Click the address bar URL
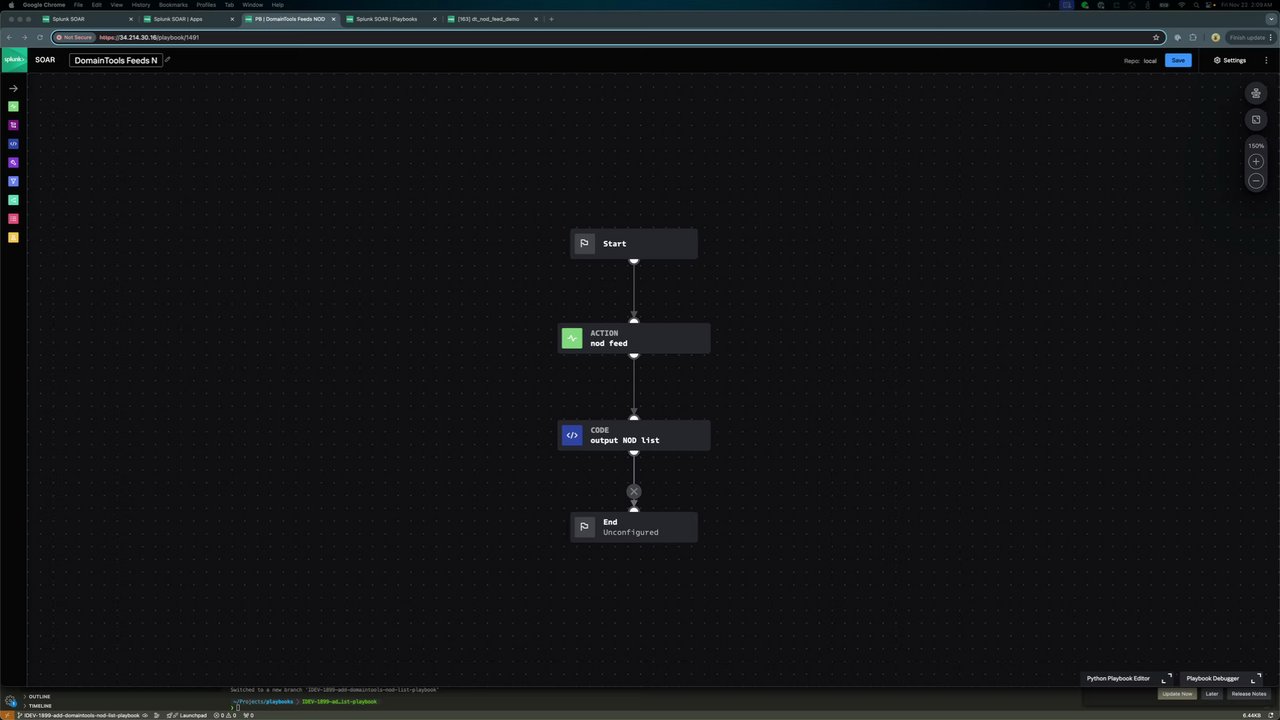1280x720 pixels. pyautogui.click(x=149, y=37)
